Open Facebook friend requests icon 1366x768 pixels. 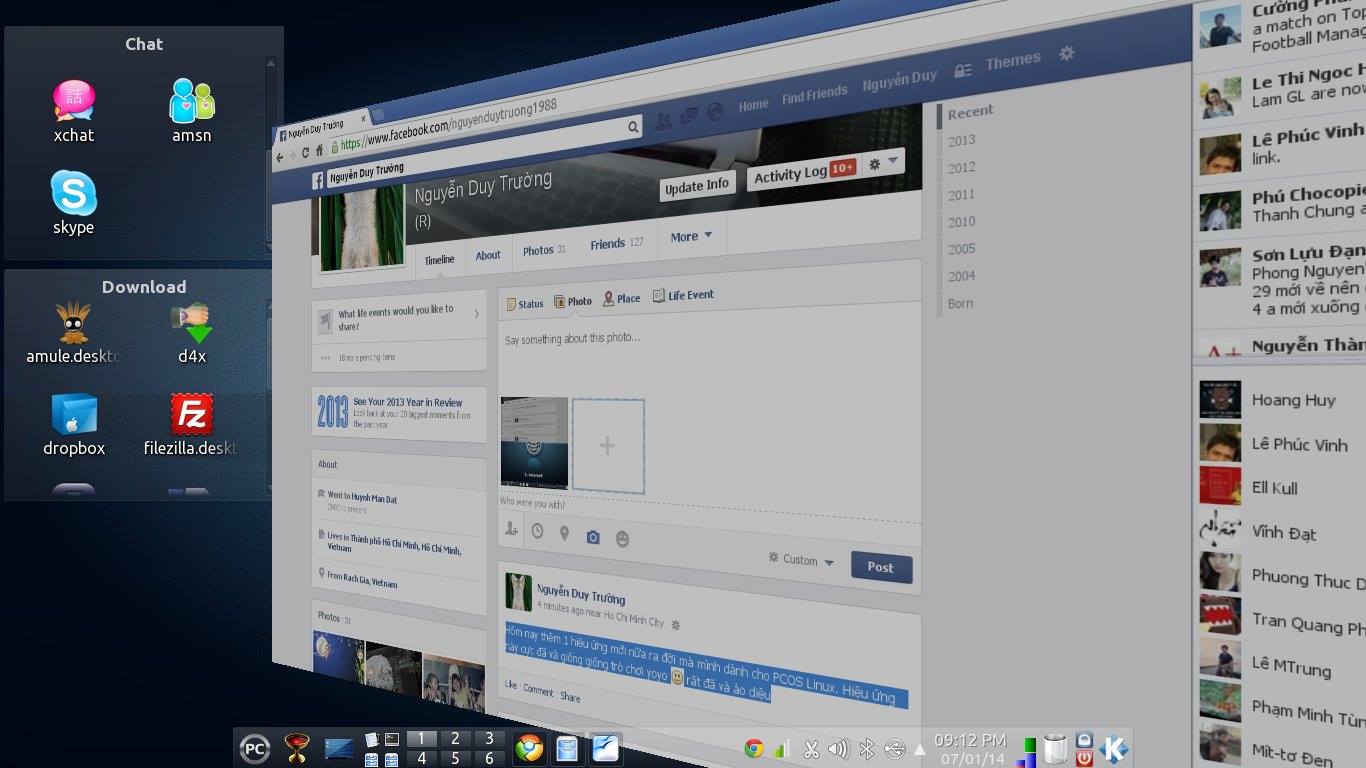pyautogui.click(x=663, y=121)
